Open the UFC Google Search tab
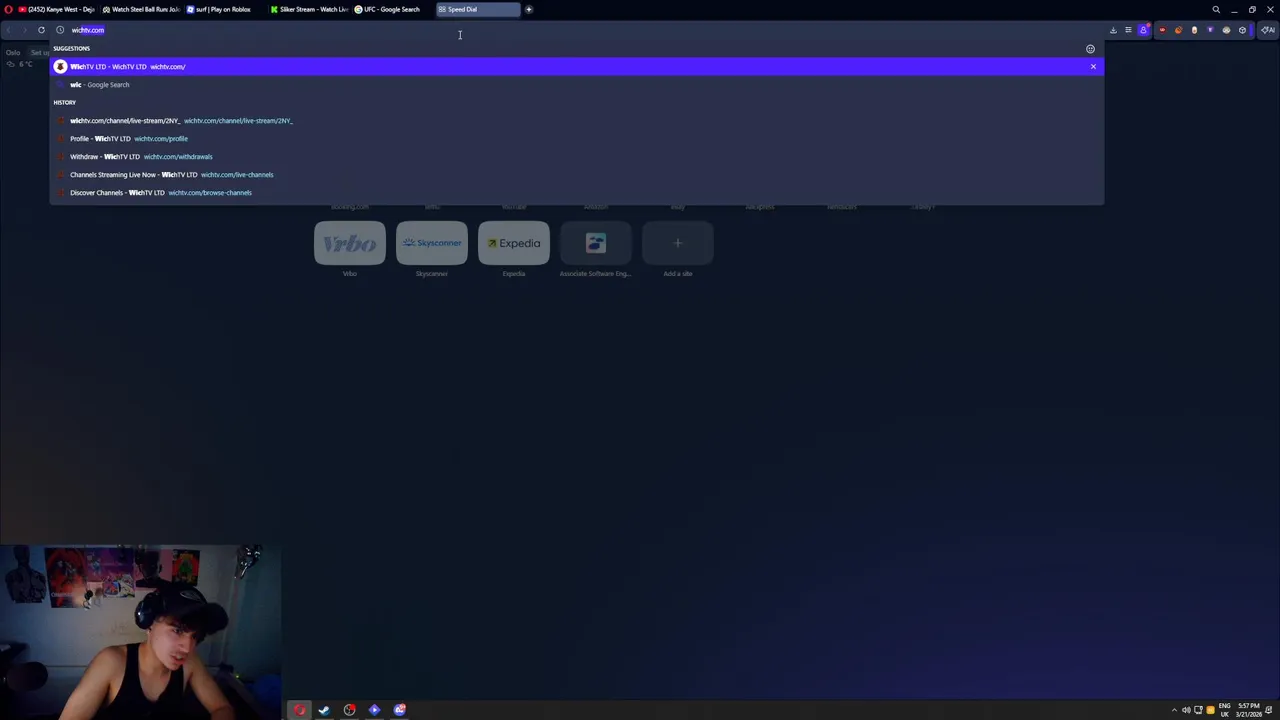The image size is (1280, 720). tap(392, 9)
